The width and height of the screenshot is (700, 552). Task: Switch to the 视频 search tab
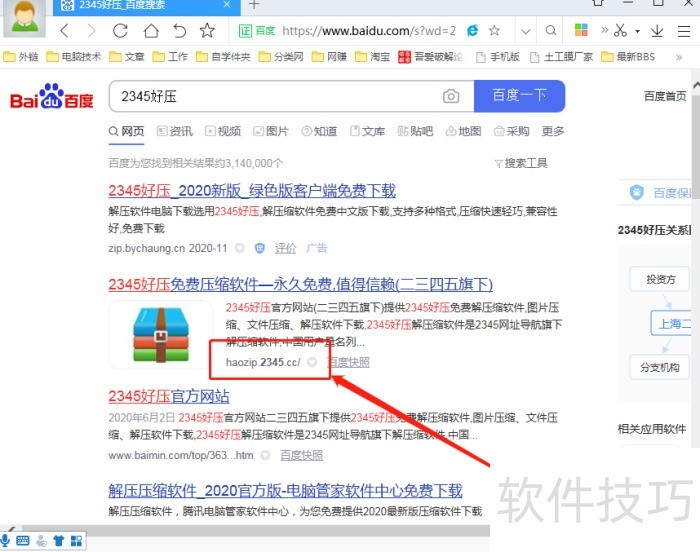223,131
